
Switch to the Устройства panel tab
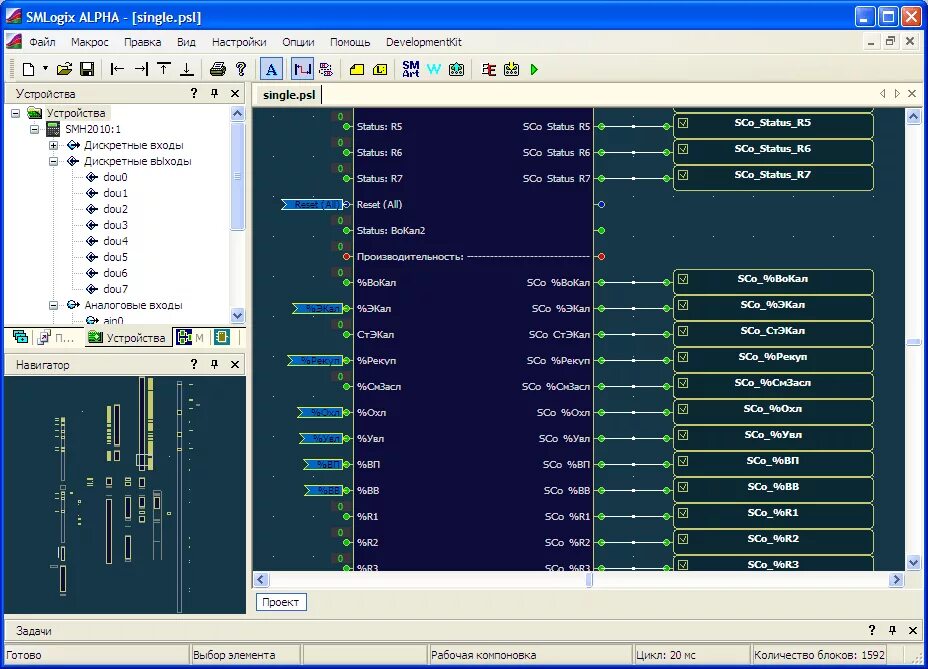click(x=127, y=337)
